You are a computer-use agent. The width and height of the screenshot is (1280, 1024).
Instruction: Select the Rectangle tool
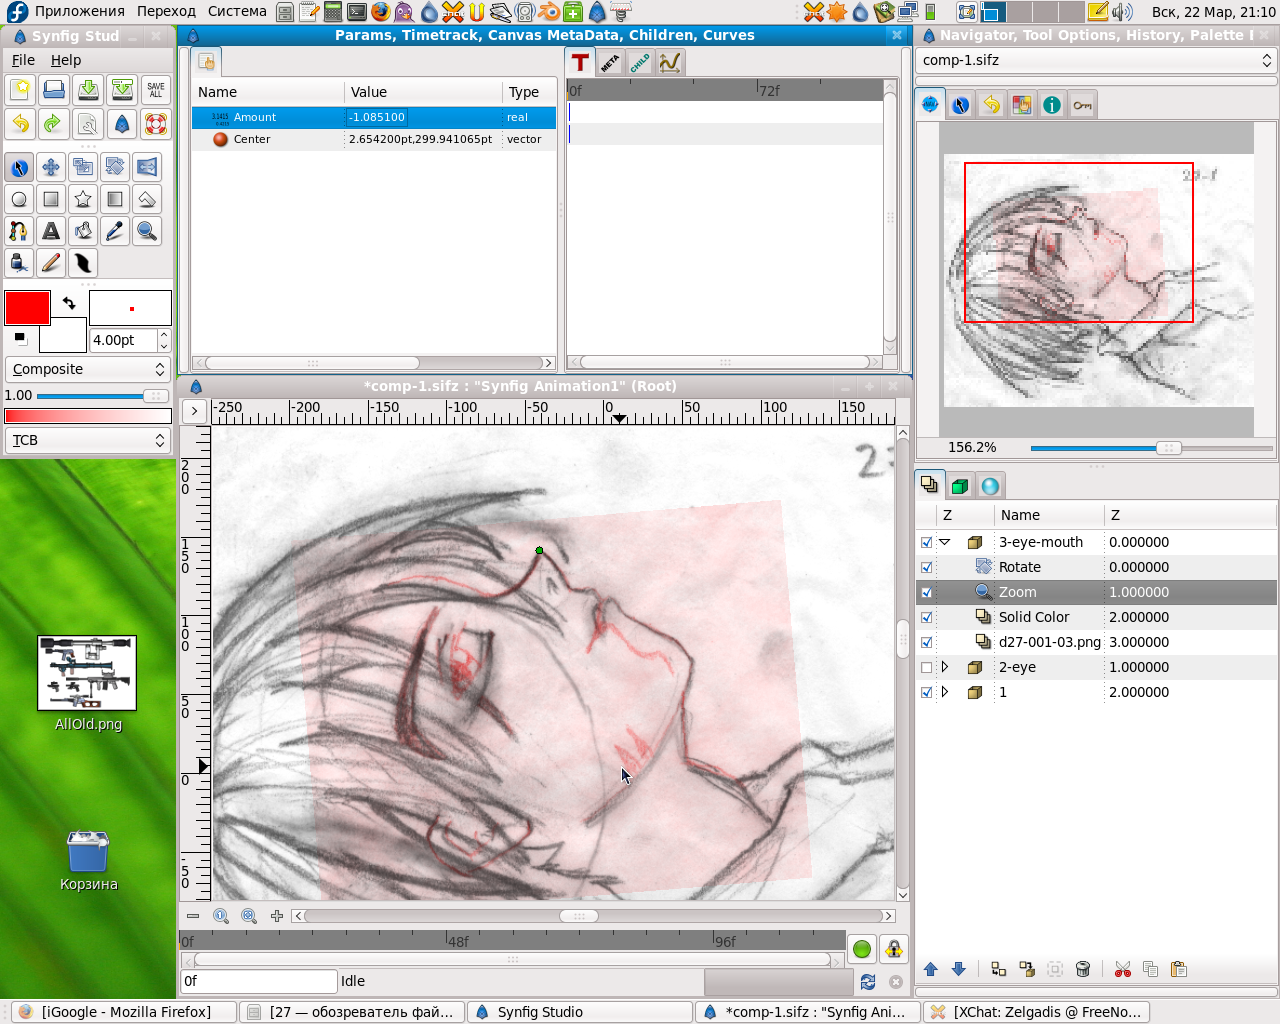click(51, 199)
